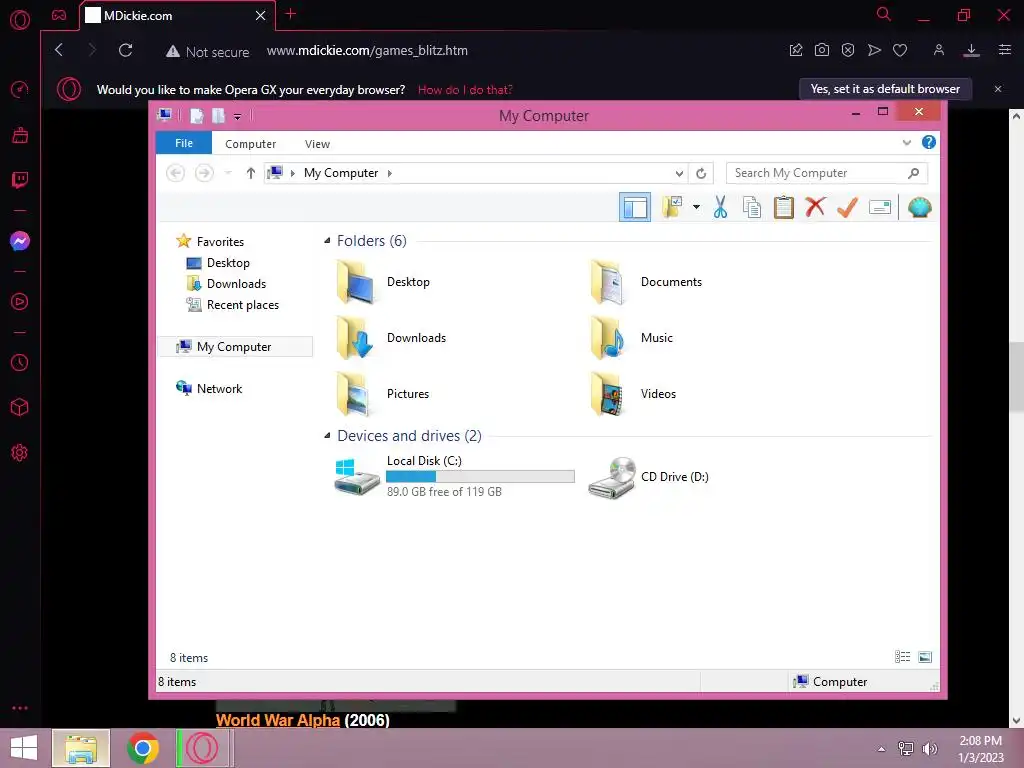Click Local Disk C usage bar
The image size is (1024, 768).
point(480,477)
